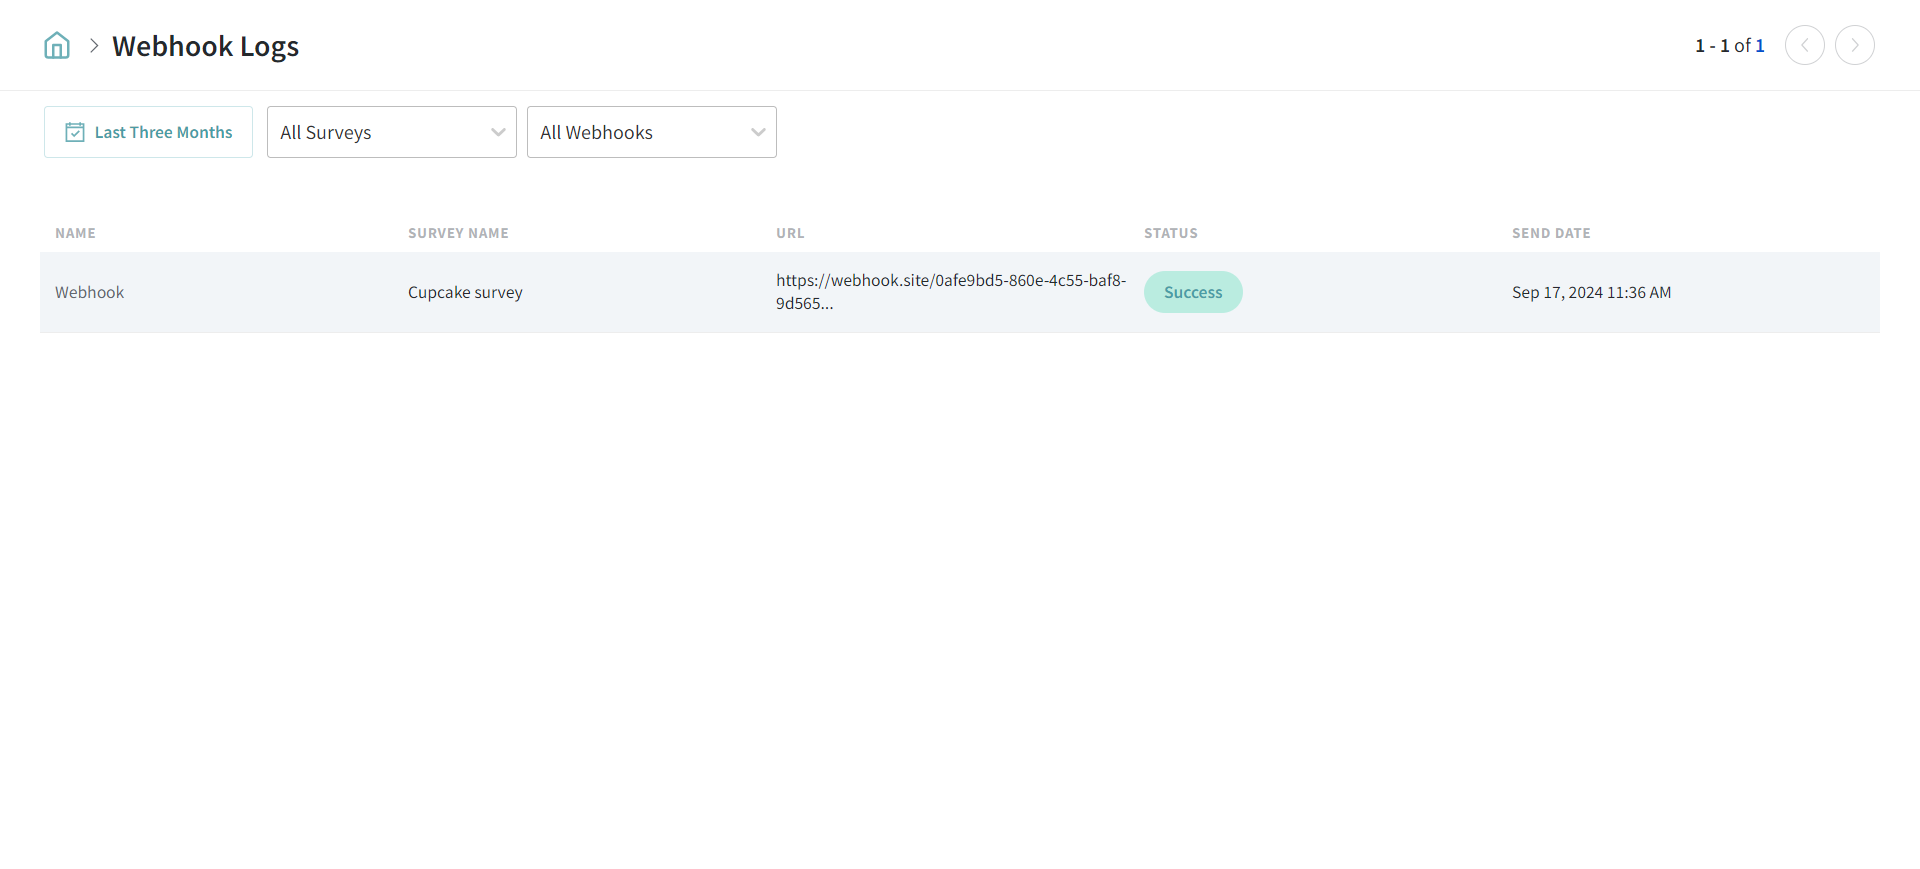Click the breadcrumb chevron next to home
This screenshot has height=869, width=1920.
coord(94,46)
